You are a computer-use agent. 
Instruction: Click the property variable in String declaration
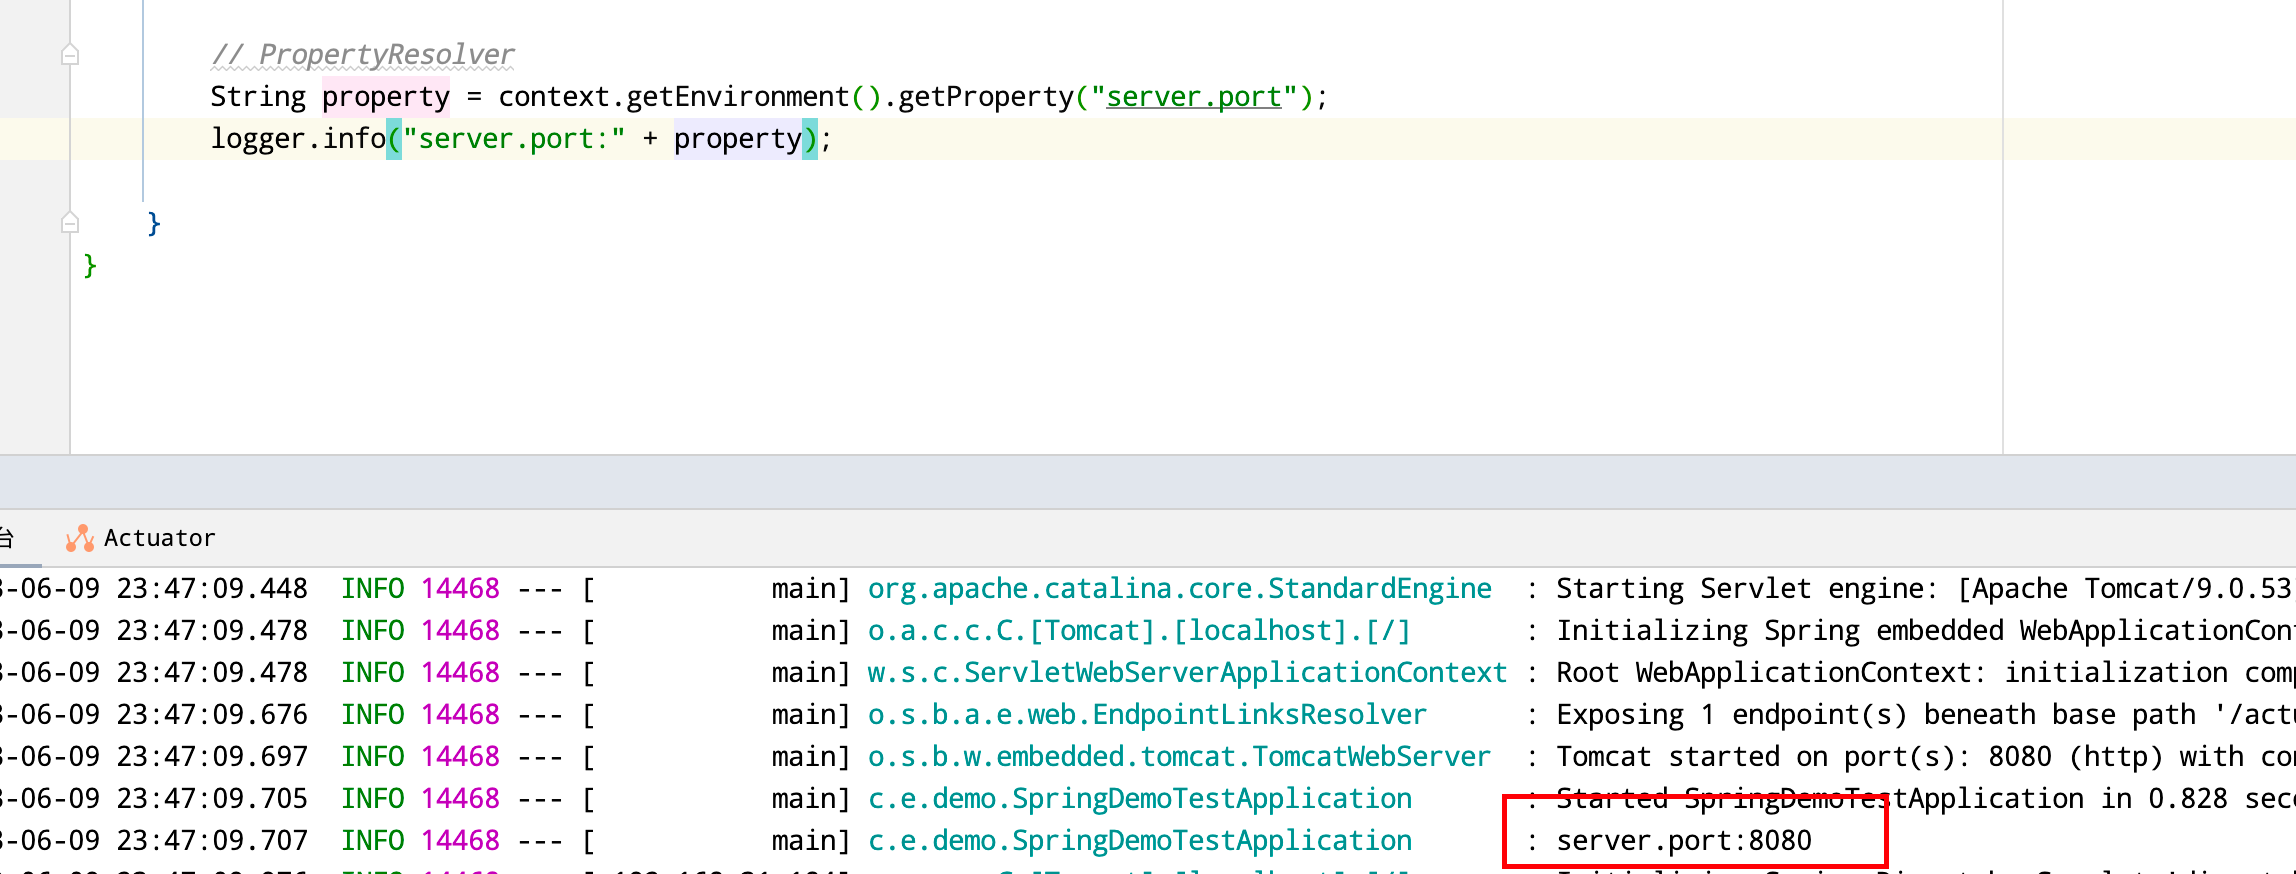click(x=386, y=97)
